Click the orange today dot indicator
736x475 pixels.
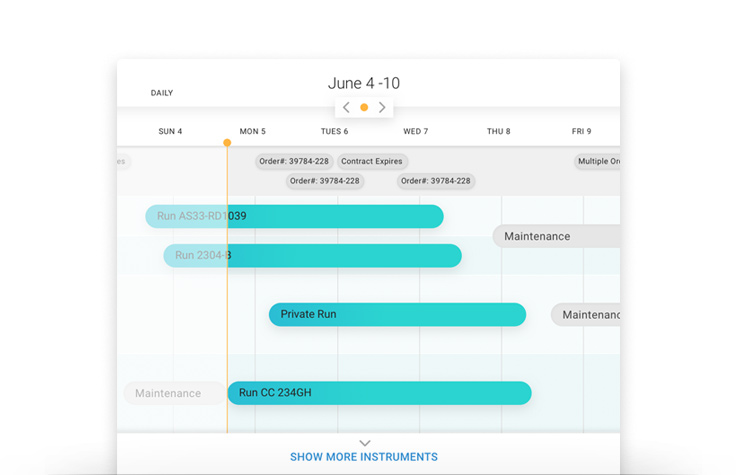click(x=364, y=108)
